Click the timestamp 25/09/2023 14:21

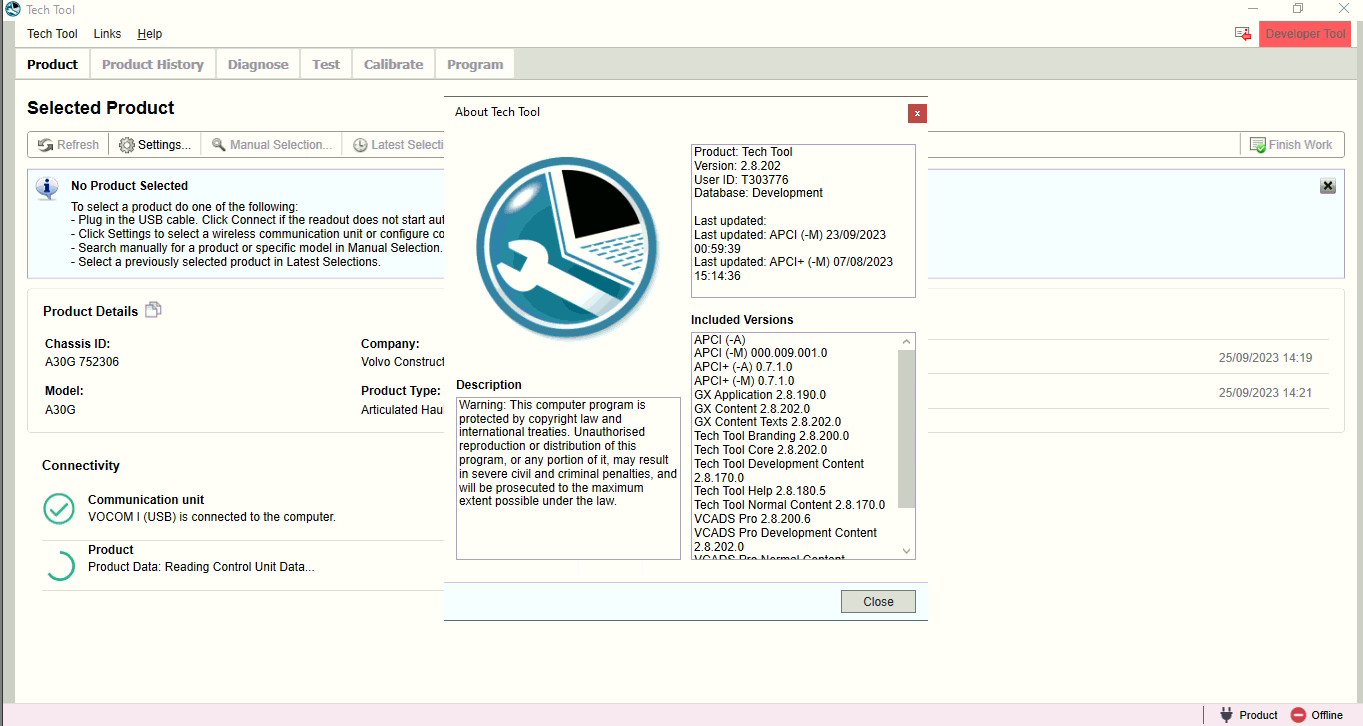pos(1265,393)
